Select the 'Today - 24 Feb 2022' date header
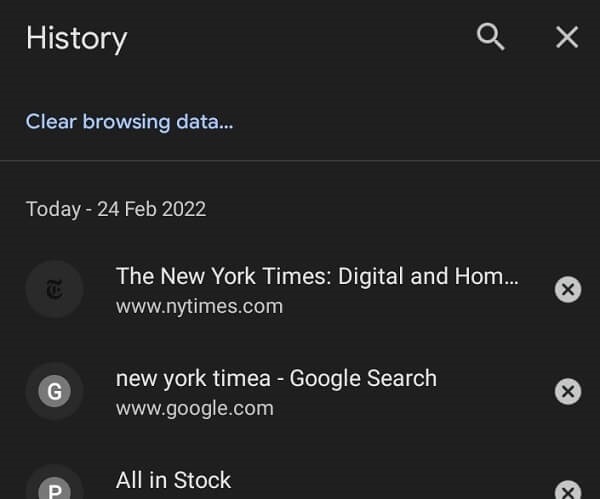Image resolution: width=600 pixels, height=499 pixels. point(116,210)
